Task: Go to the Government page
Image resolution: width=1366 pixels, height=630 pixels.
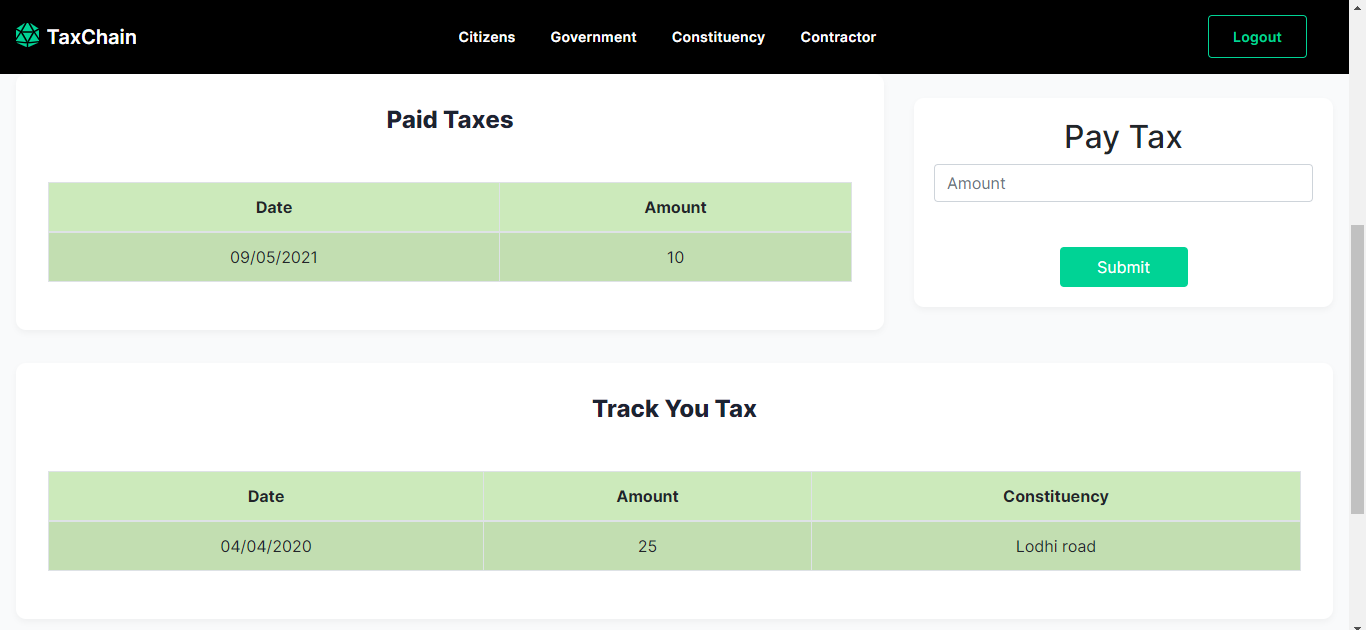Action: point(593,37)
